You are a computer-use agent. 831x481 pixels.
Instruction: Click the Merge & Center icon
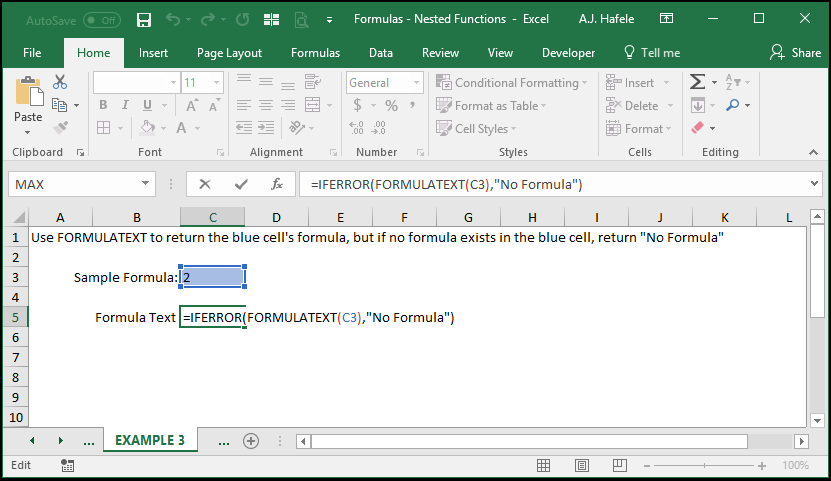pos(313,105)
